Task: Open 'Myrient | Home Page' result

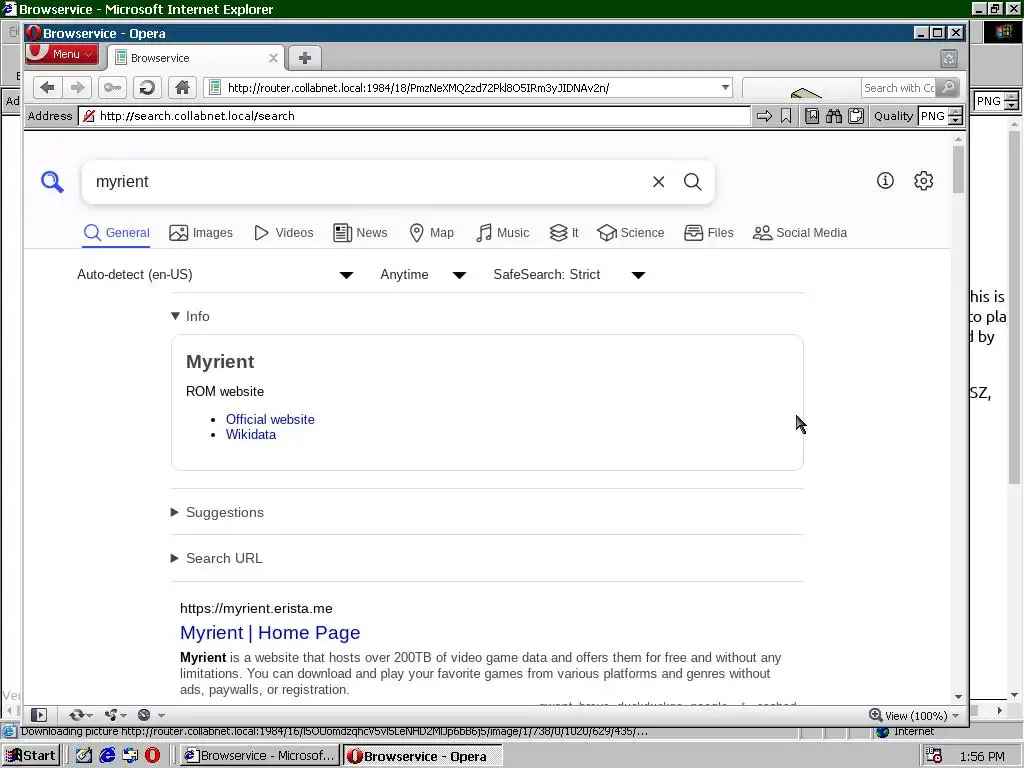Action: (x=270, y=633)
